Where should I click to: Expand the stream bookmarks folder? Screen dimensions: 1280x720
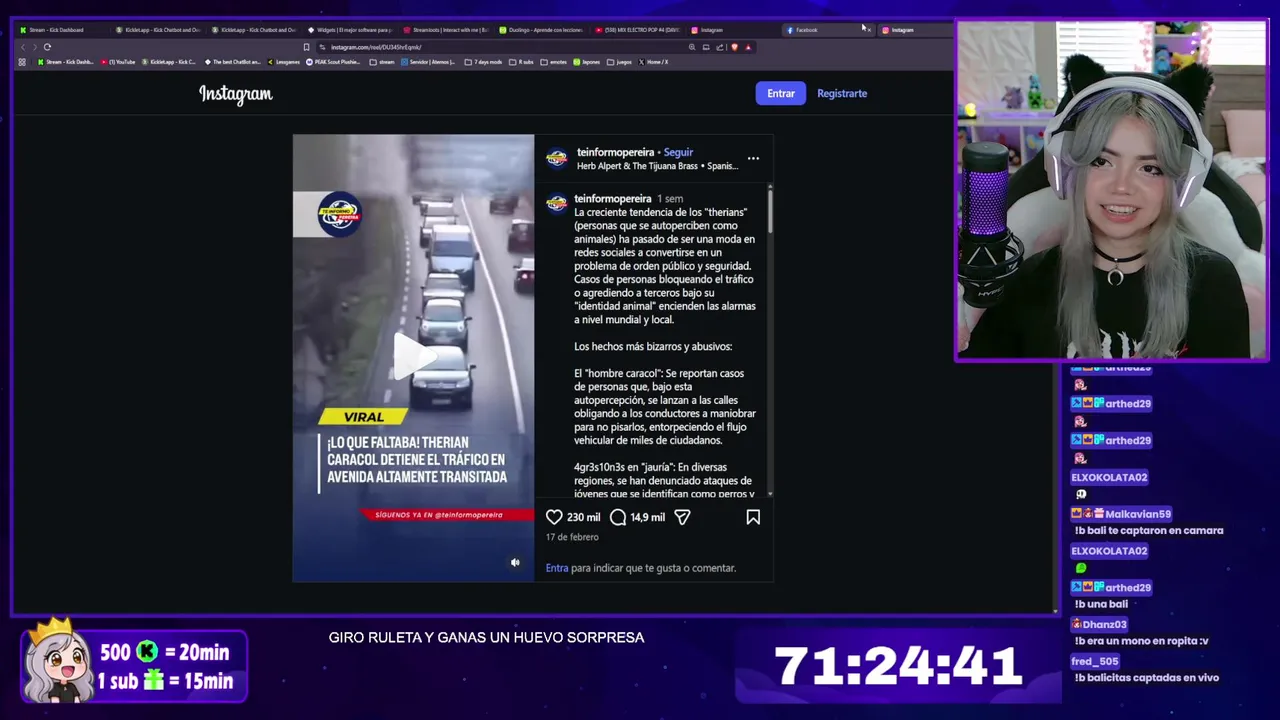[x=382, y=62]
